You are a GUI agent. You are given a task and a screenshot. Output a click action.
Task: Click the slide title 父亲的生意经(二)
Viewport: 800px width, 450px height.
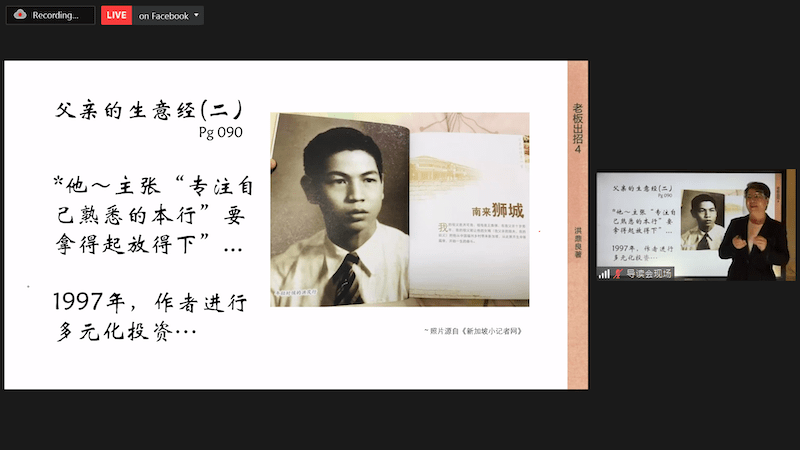pos(149,110)
